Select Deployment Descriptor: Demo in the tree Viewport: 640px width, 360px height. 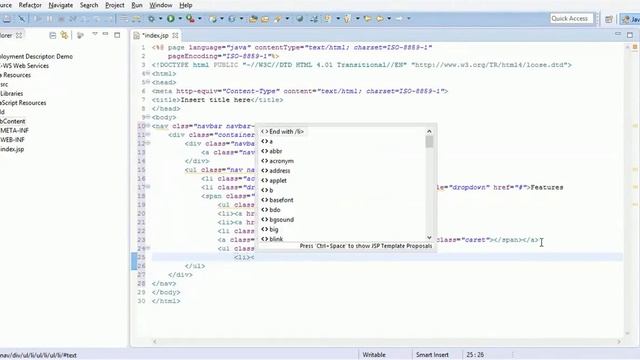point(36,57)
